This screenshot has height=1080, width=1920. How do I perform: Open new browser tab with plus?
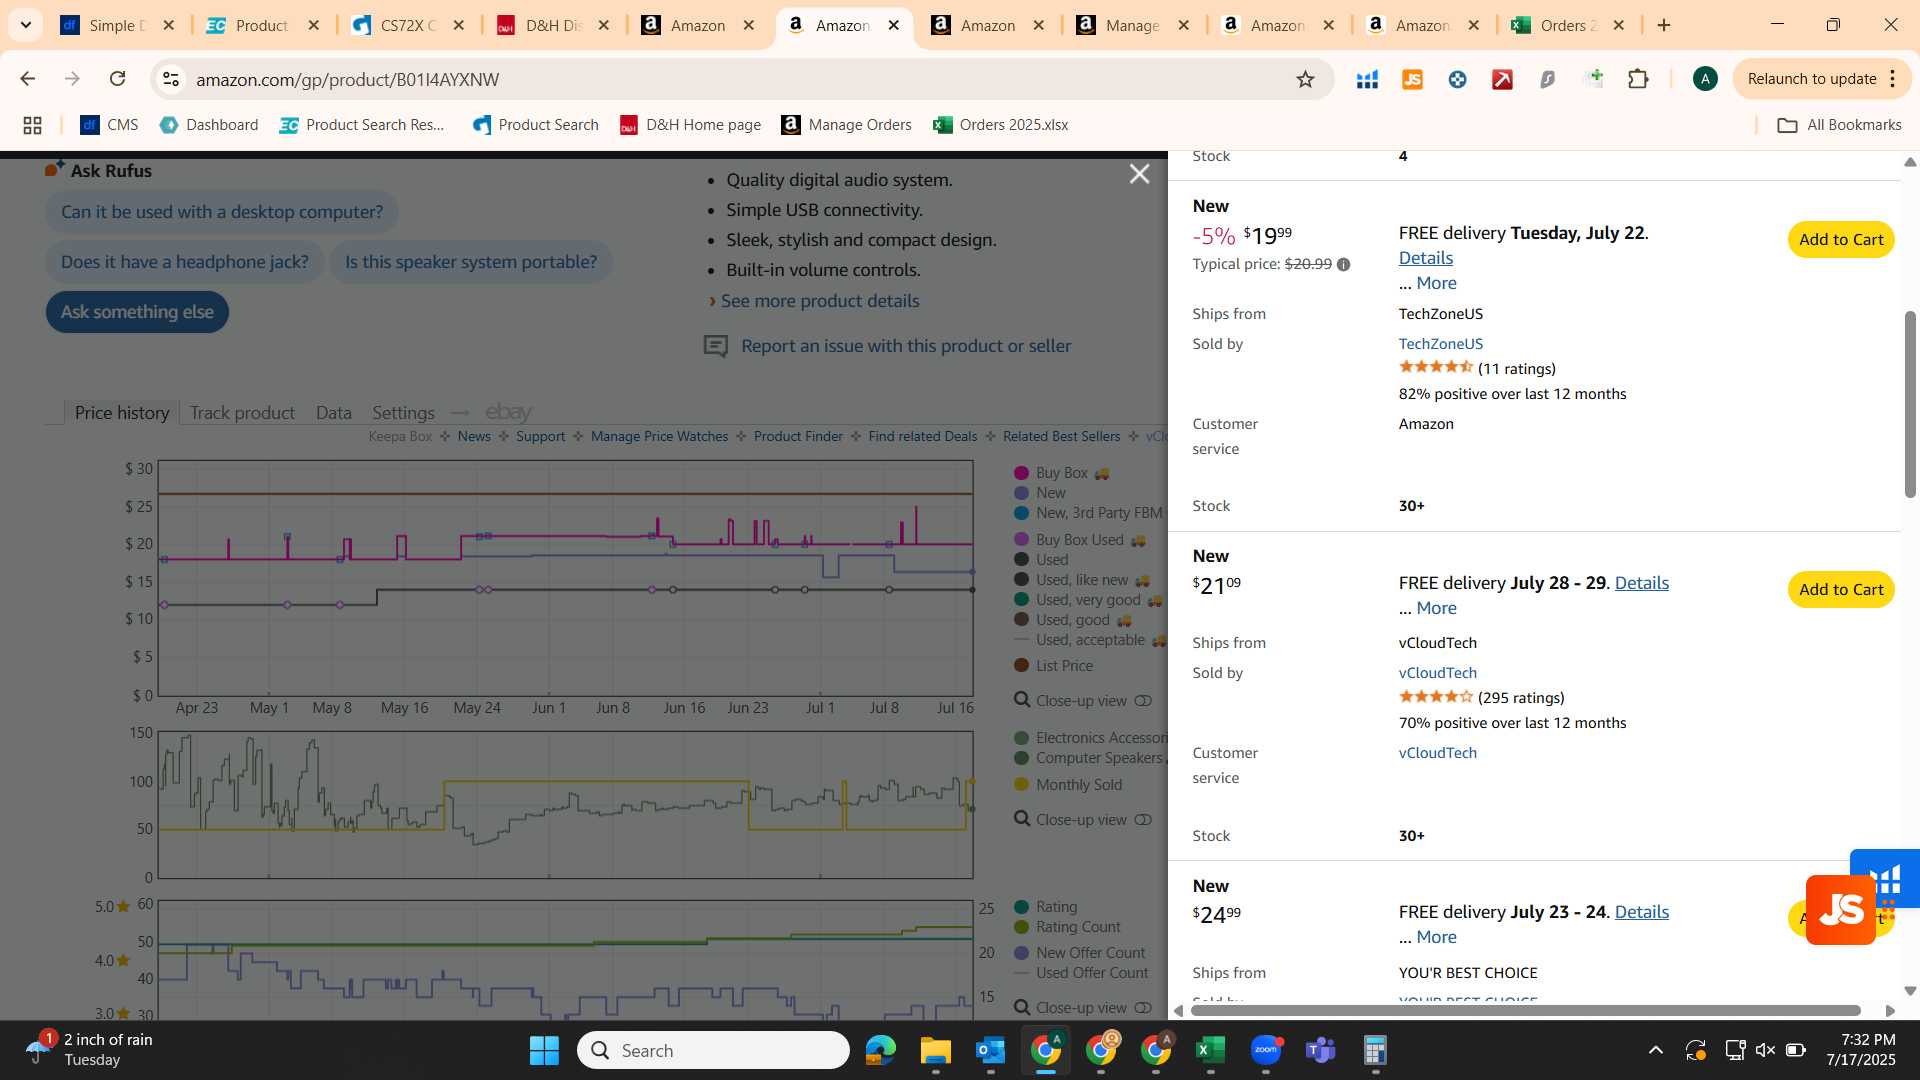point(1664,25)
